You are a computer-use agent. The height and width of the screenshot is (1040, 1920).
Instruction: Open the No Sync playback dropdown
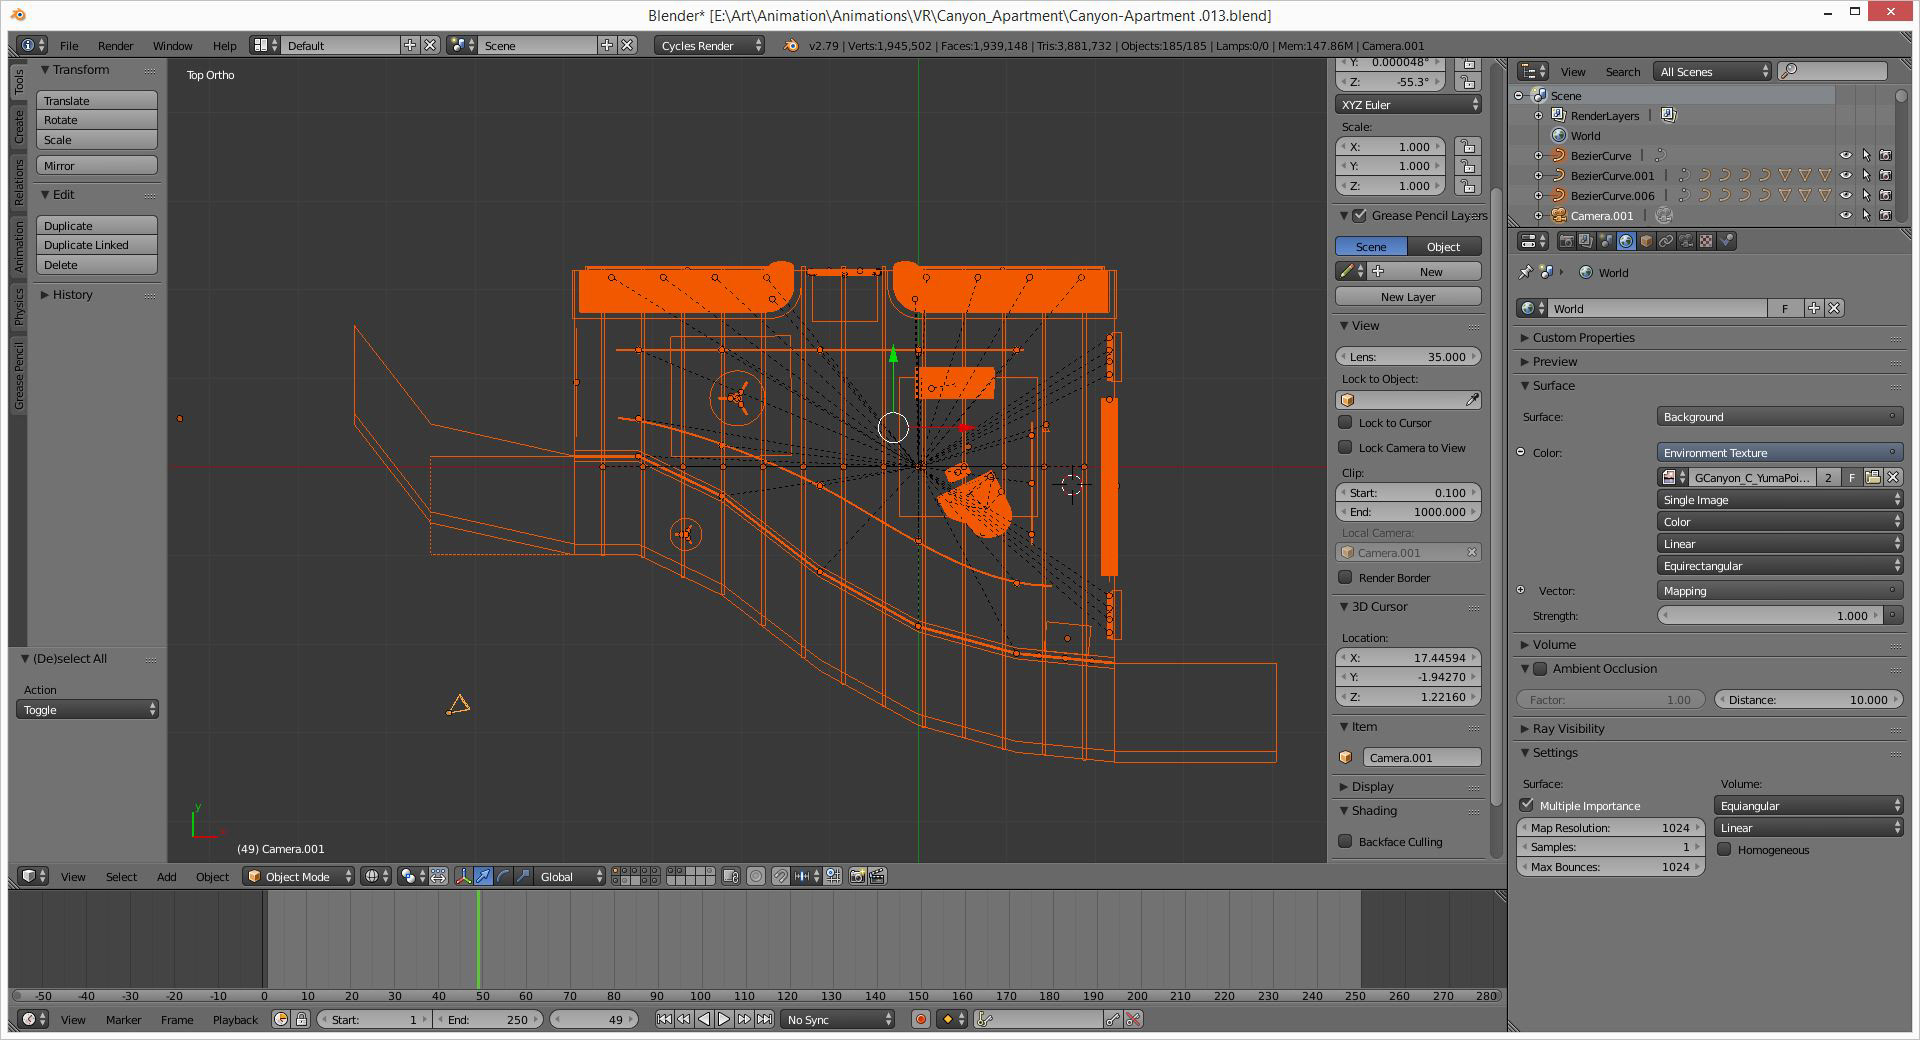[838, 1020]
